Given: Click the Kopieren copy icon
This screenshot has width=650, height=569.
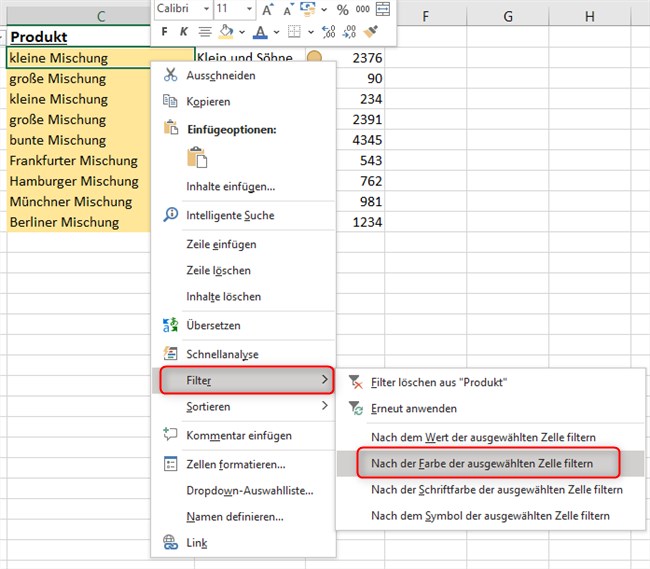Looking at the screenshot, I should [170, 101].
